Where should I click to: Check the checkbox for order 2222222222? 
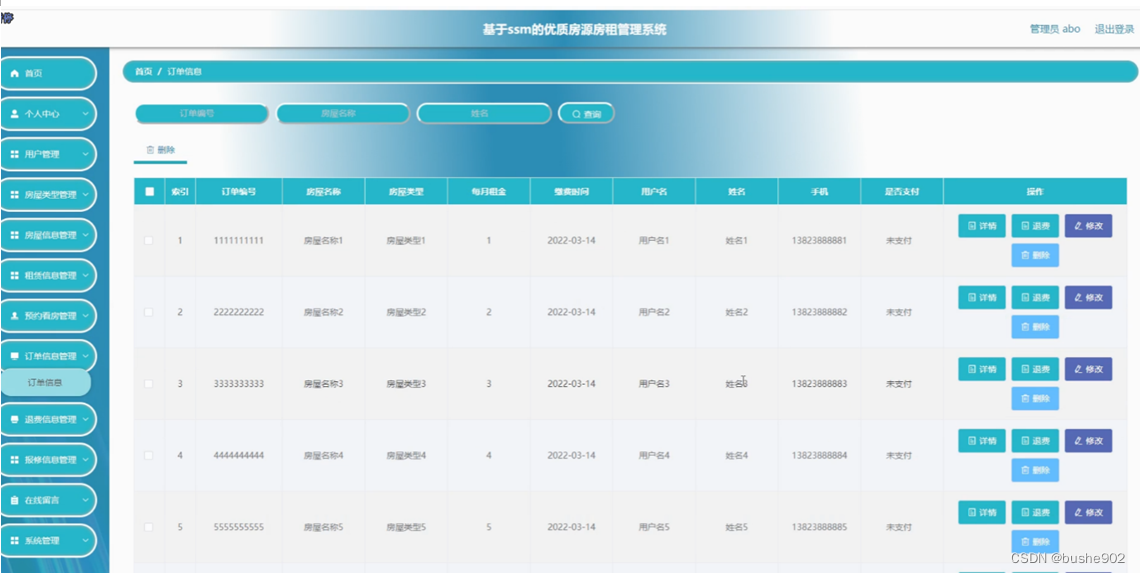click(x=149, y=312)
